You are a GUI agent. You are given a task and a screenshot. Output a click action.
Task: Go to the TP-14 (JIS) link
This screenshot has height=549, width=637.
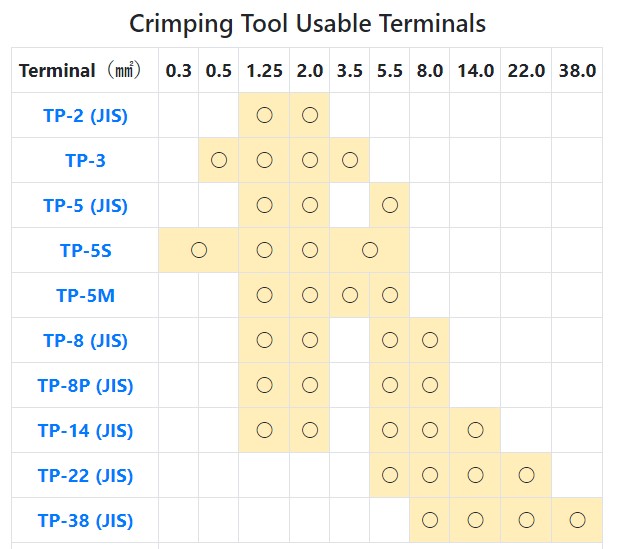click(85, 431)
